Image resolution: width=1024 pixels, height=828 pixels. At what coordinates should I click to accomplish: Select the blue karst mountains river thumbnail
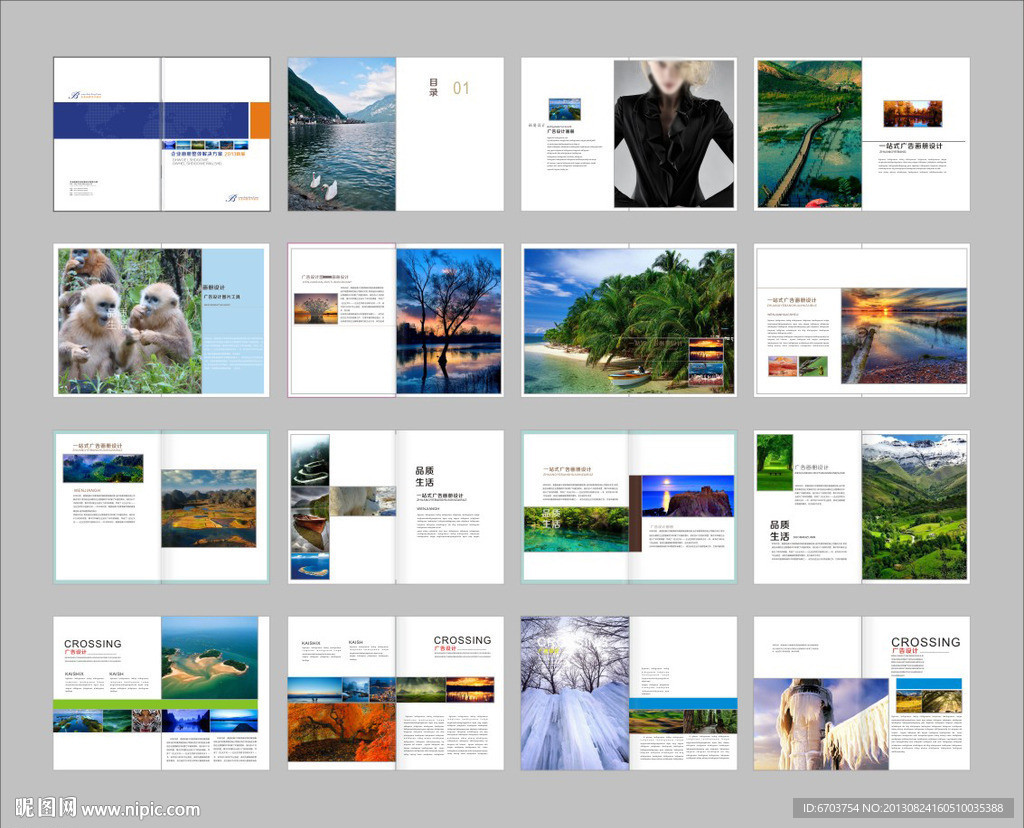[x=186, y=721]
